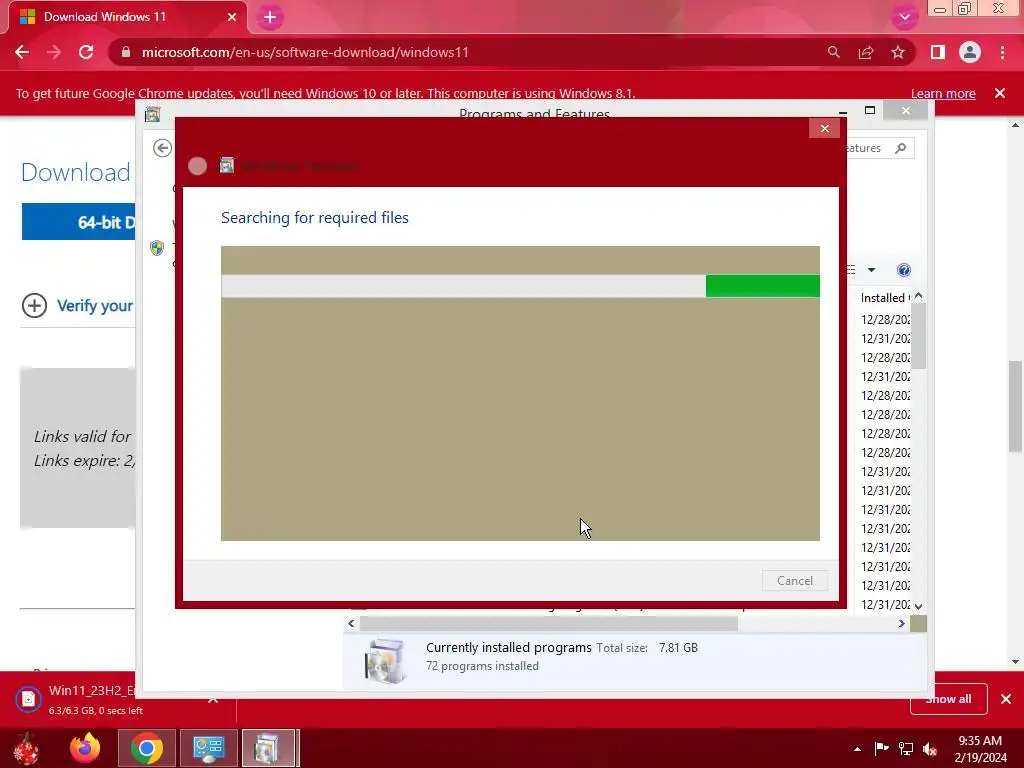Click the up arrow of the program list scrollbar
This screenshot has width=1024, height=768.
pyautogui.click(x=919, y=296)
